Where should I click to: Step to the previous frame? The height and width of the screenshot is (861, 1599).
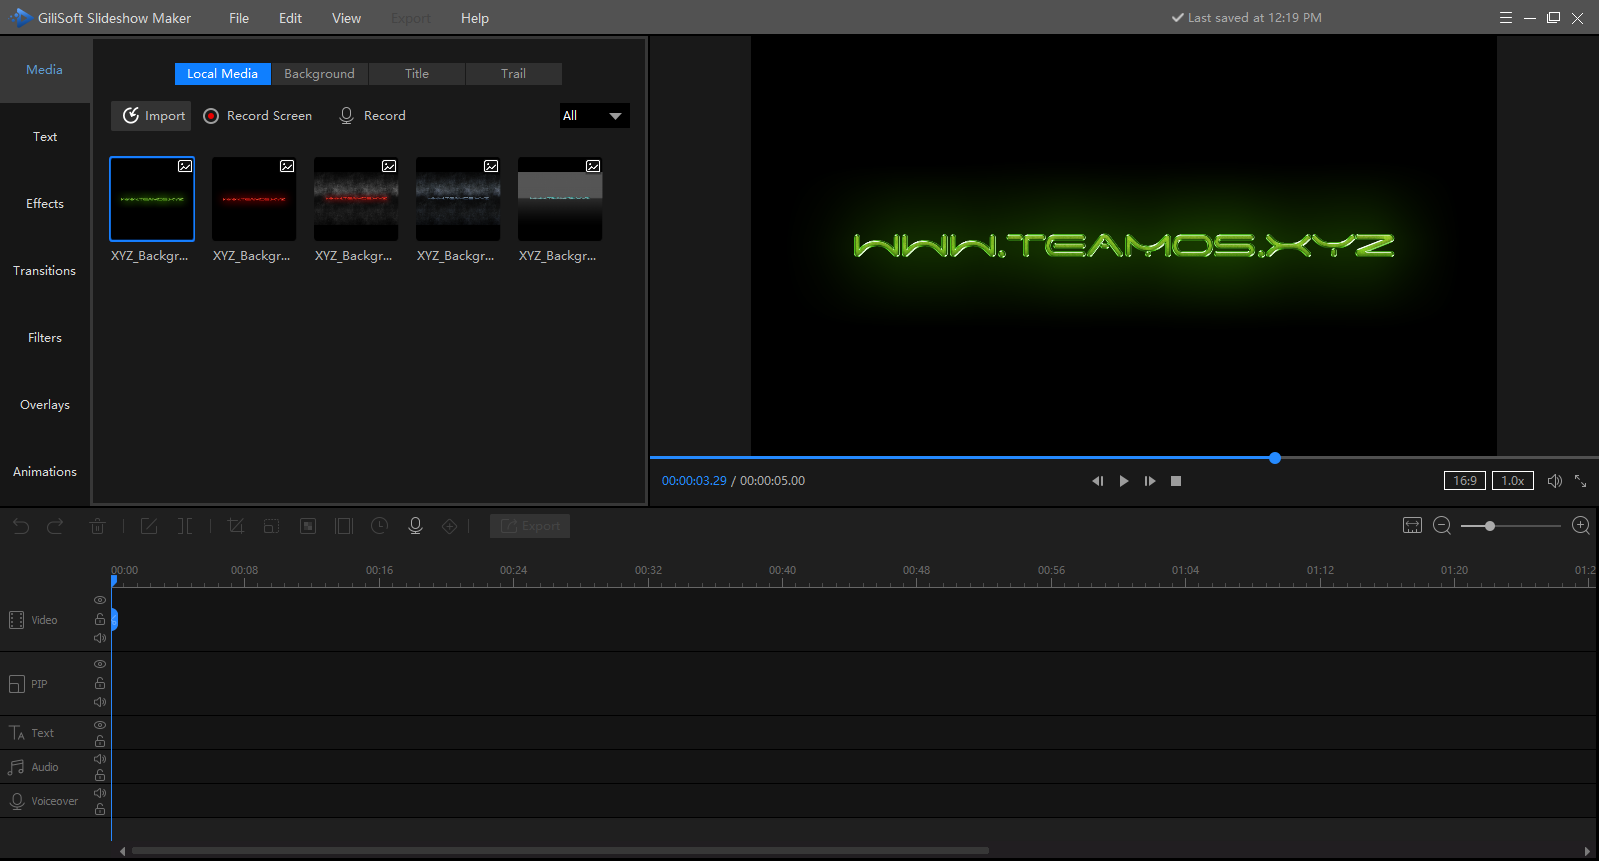tap(1097, 481)
